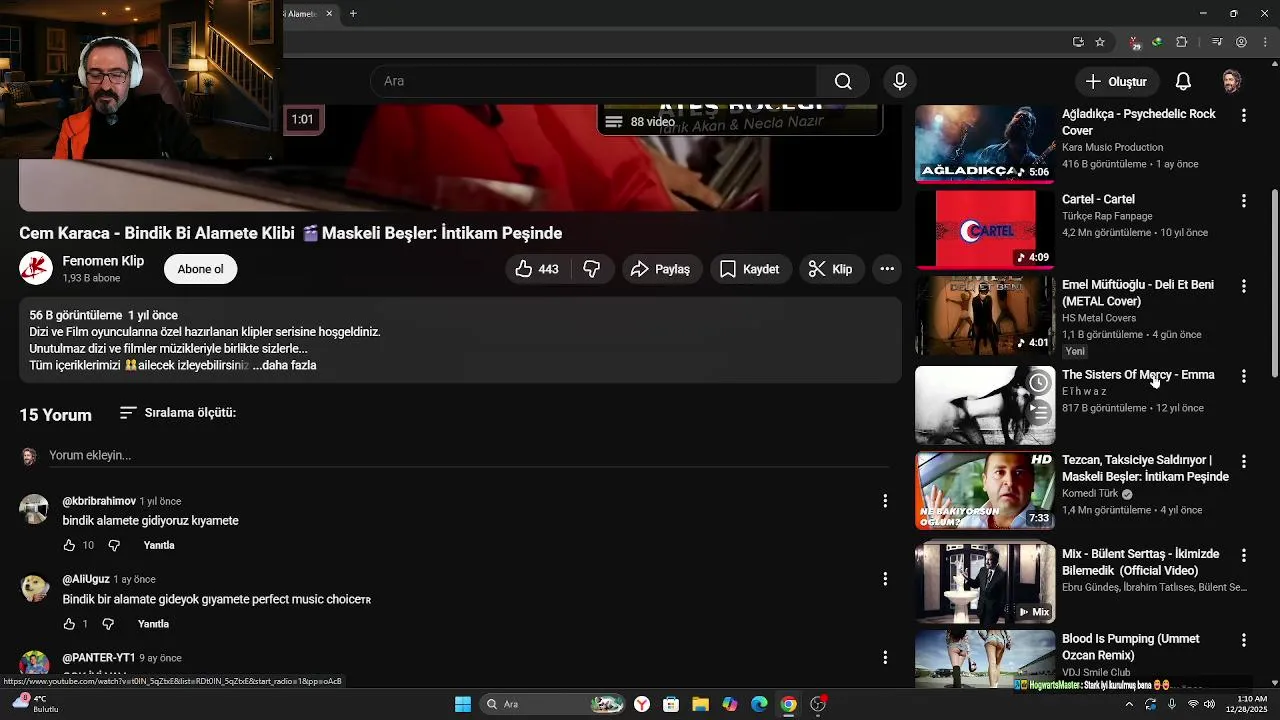
Task: Open File Explorer from the taskbar
Action: [700, 704]
